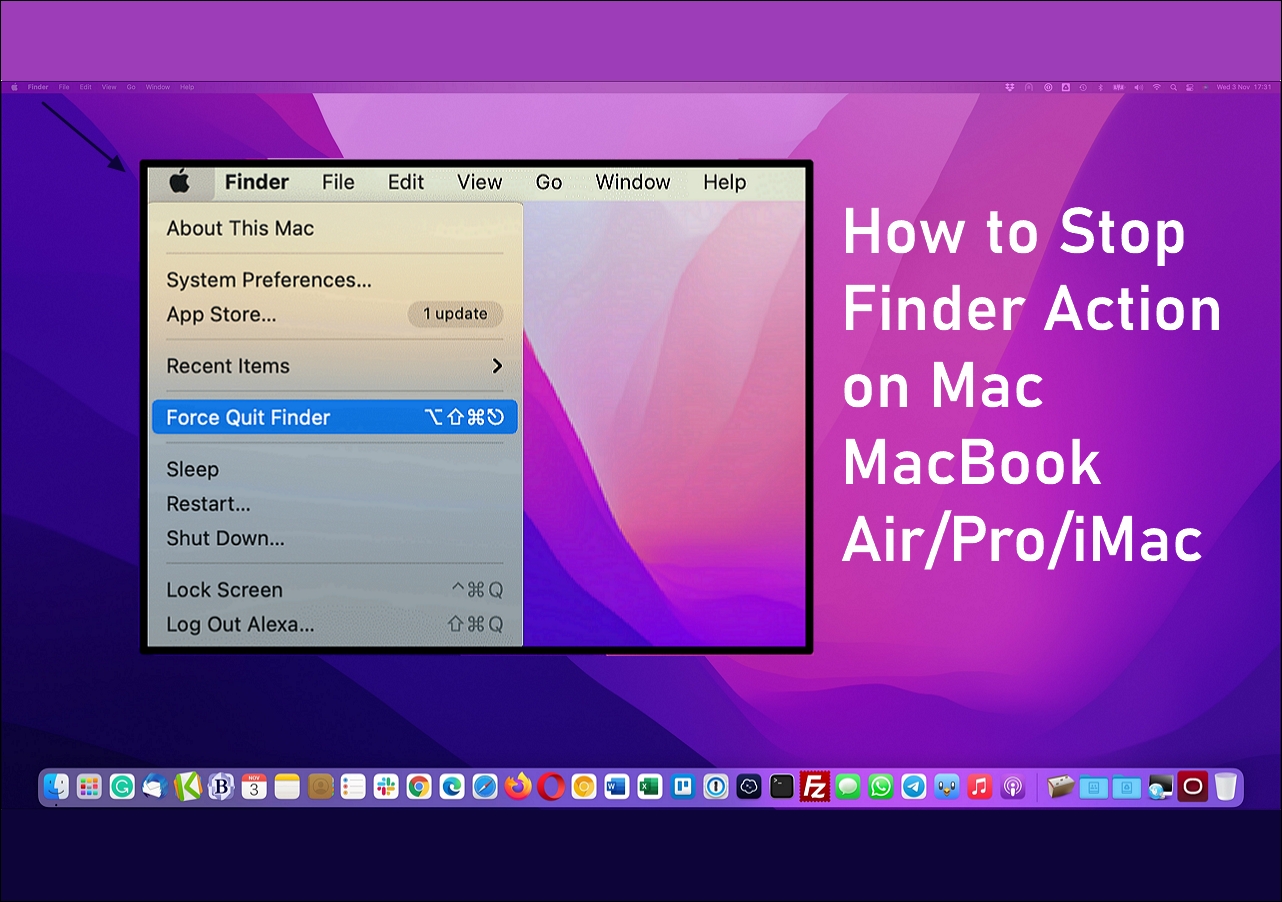Select Force Quit Finder
The width and height of the screenshot is (1282, 902).
pos(335,417)
